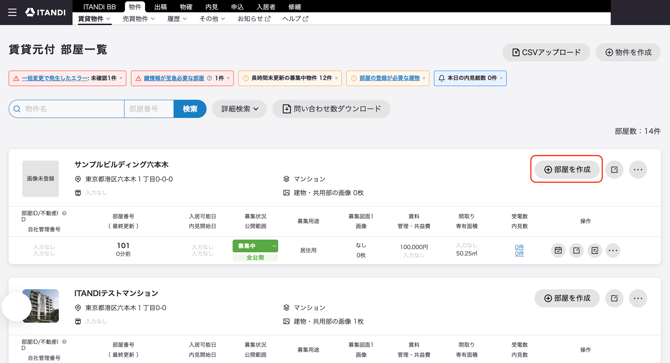The image size is (670, 363).
Task: Open the 部屋の登録が必要な建物 link
Action: (389, 78)
